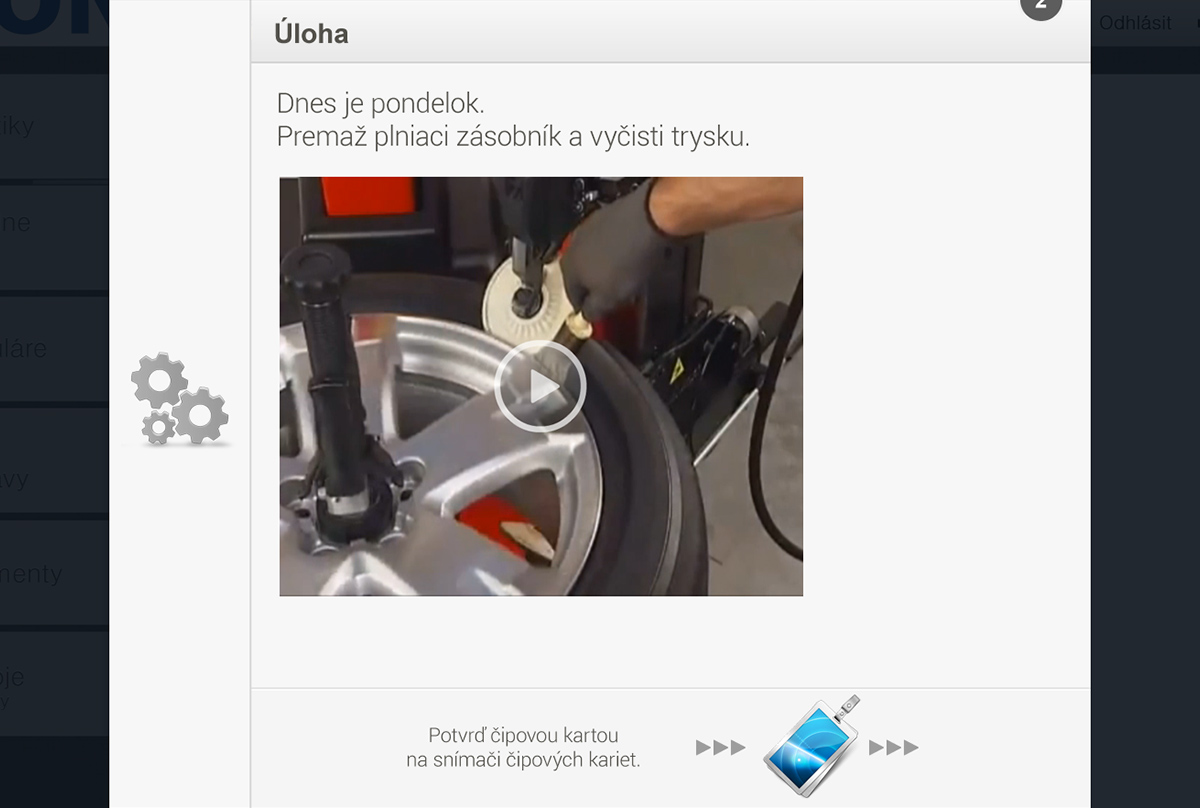
Task: Click the arrows right of chip card
Action: tap(894, 747)
